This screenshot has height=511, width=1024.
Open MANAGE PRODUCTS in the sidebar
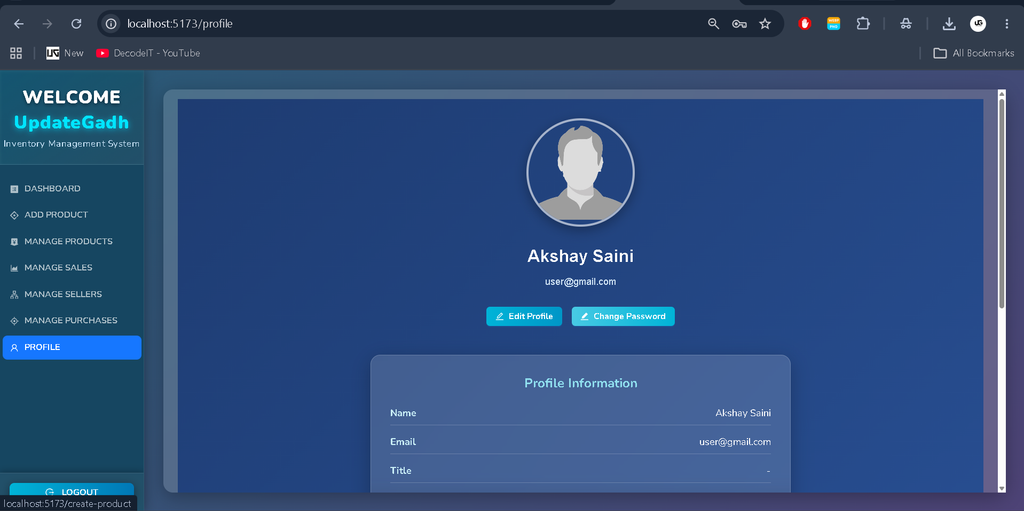(72, 242)
